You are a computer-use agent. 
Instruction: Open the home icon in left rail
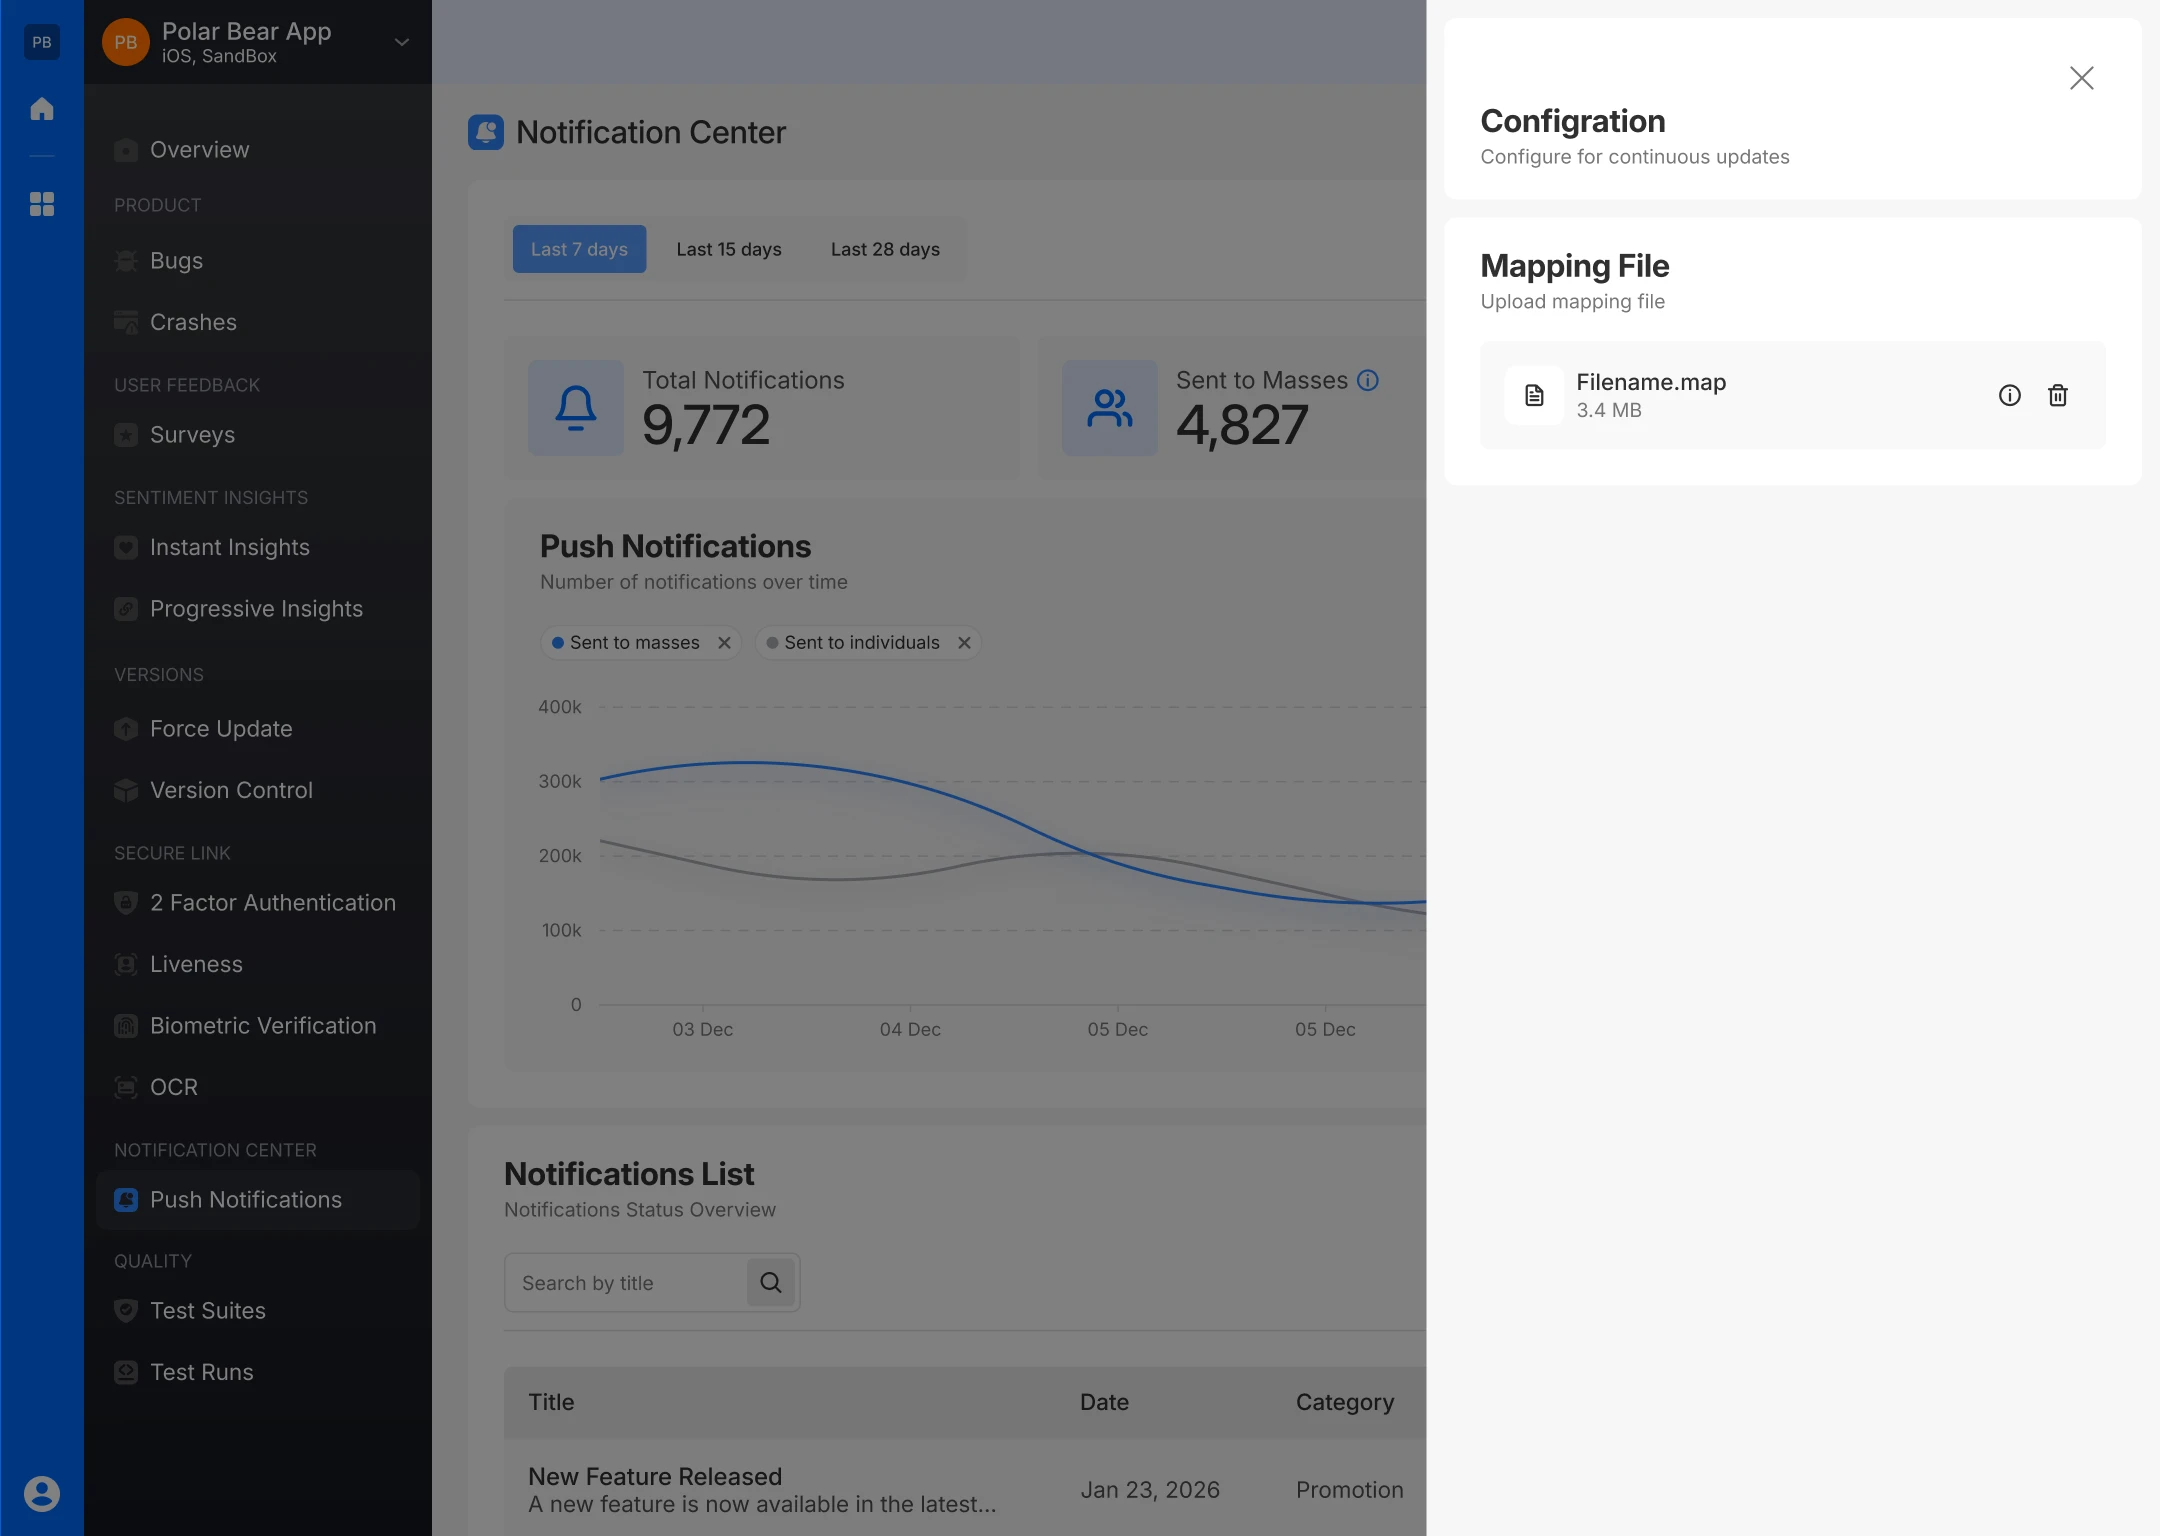pos(42,109)
